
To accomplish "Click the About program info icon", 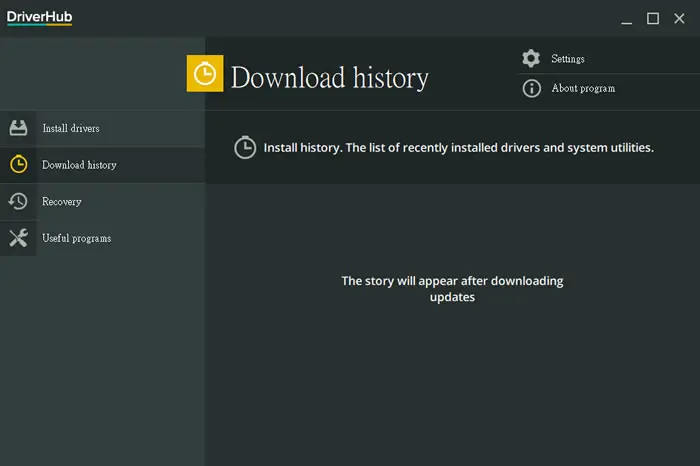I will [531, 88].
